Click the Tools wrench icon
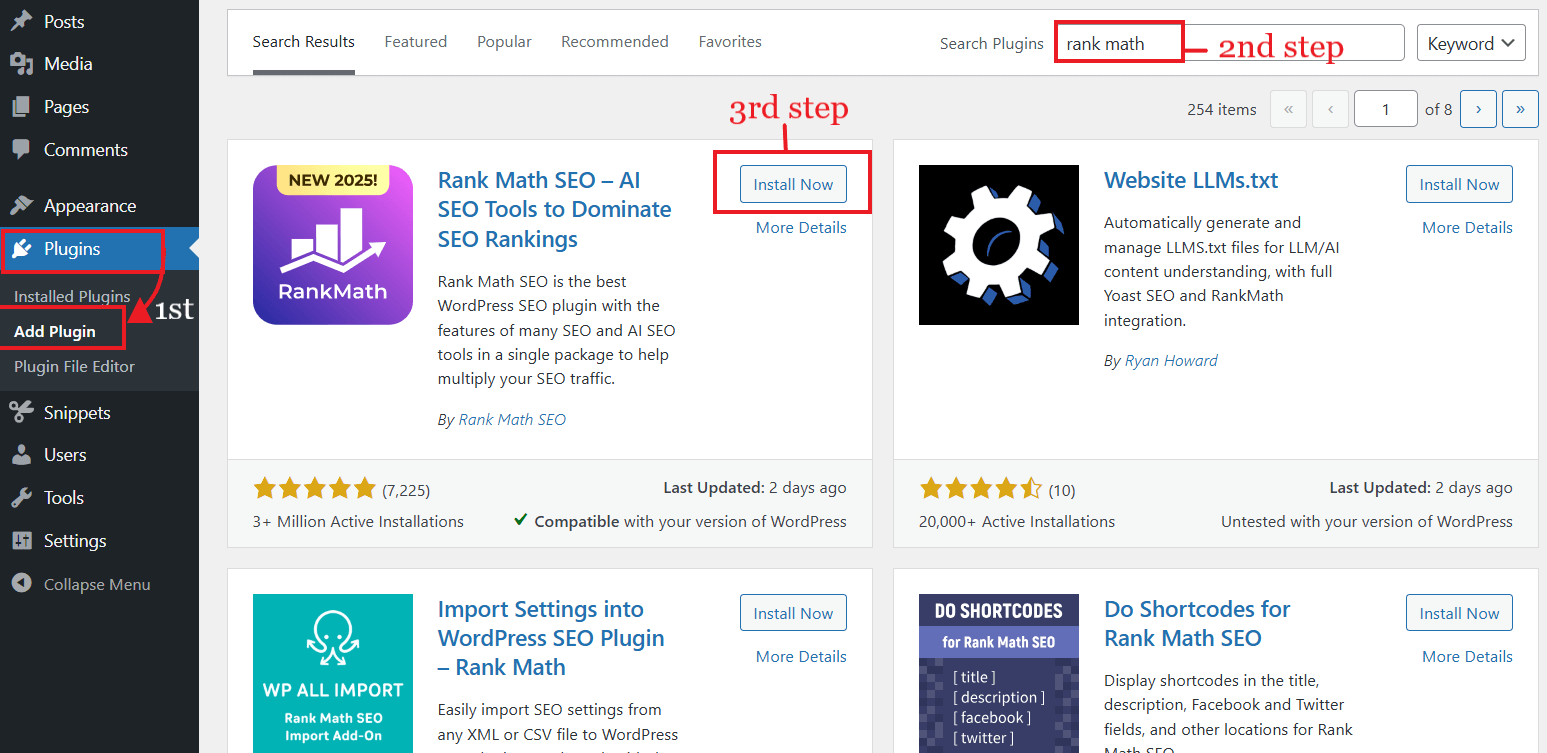Viewport: 1547px width, 753px height. pyautogui.click(x=21, y=498)
